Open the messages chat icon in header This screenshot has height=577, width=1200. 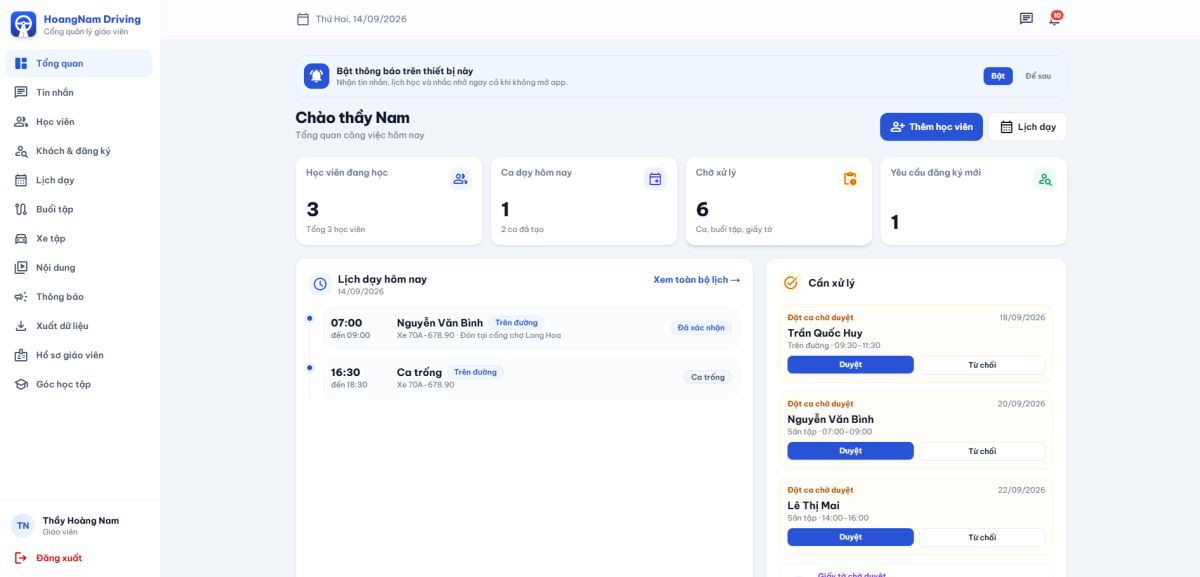pos(1026,19)
